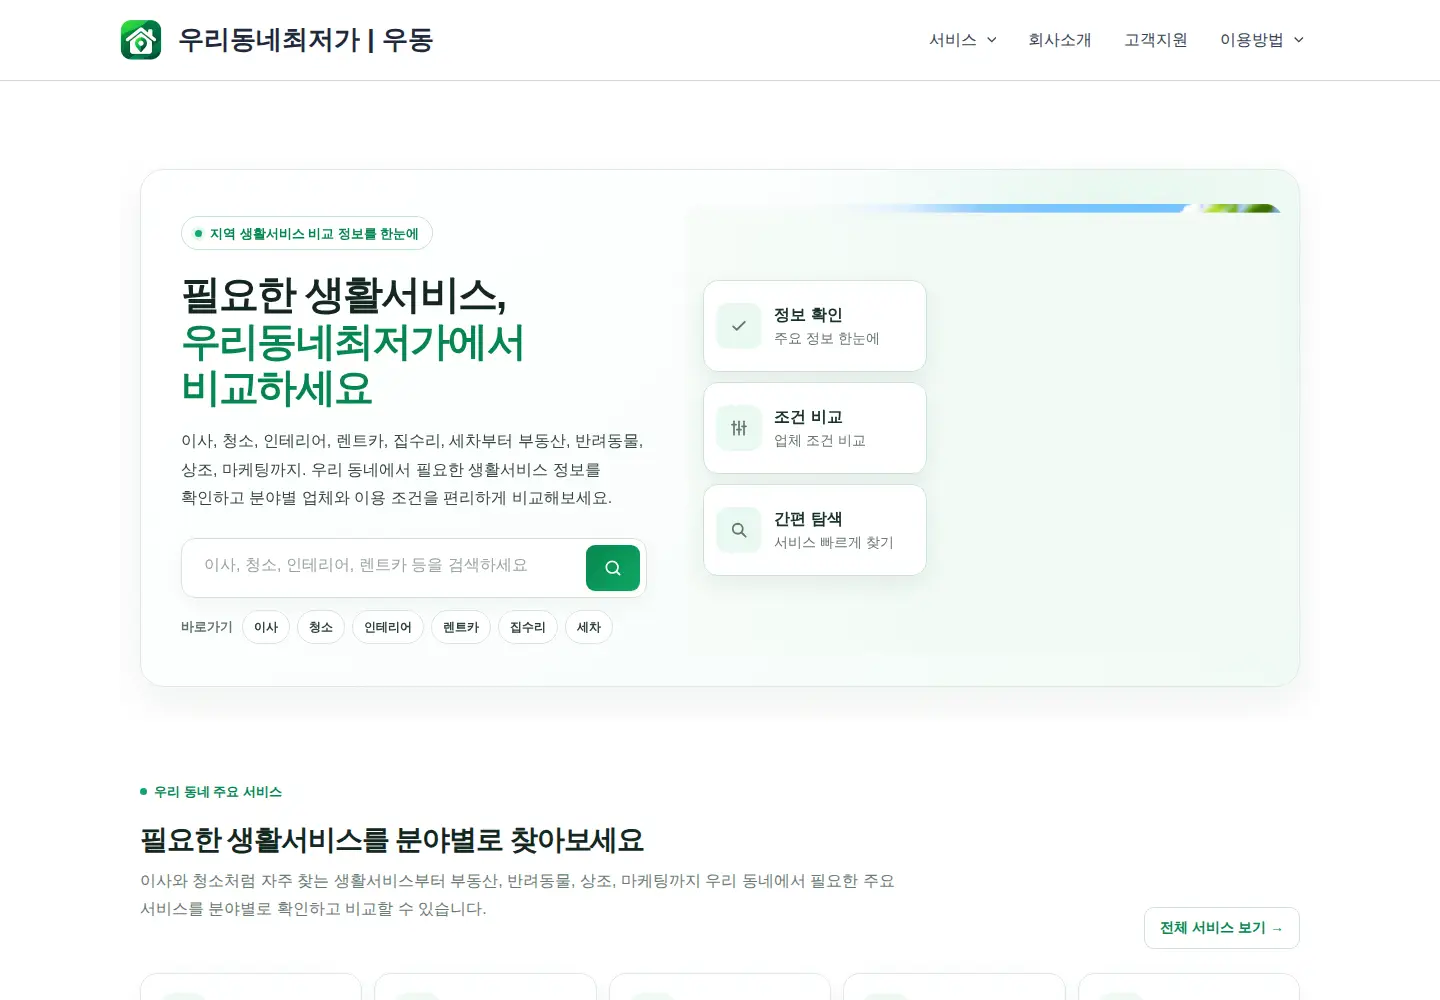1440x1000 pixels.
Task: Click the 조건 비교 card title
Action: click(x=808, y=417)
